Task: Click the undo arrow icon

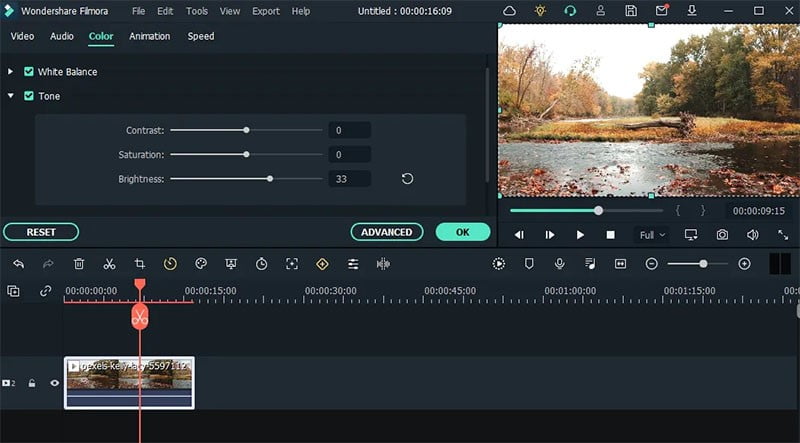Action: pos(19,264)
